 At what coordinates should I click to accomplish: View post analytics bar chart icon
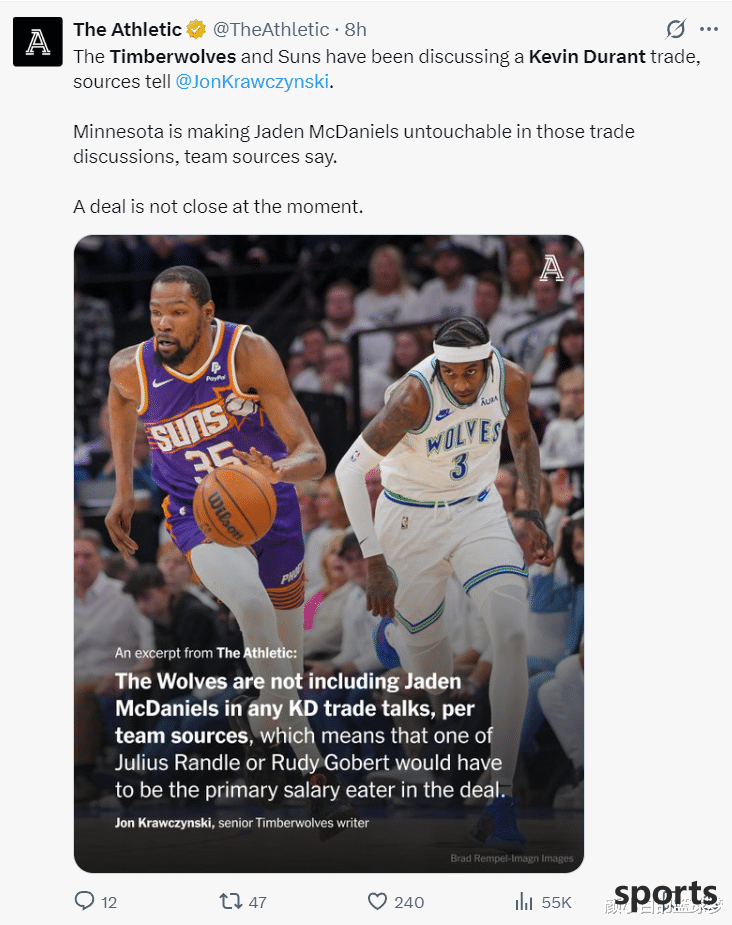click(x=524, y=901)
